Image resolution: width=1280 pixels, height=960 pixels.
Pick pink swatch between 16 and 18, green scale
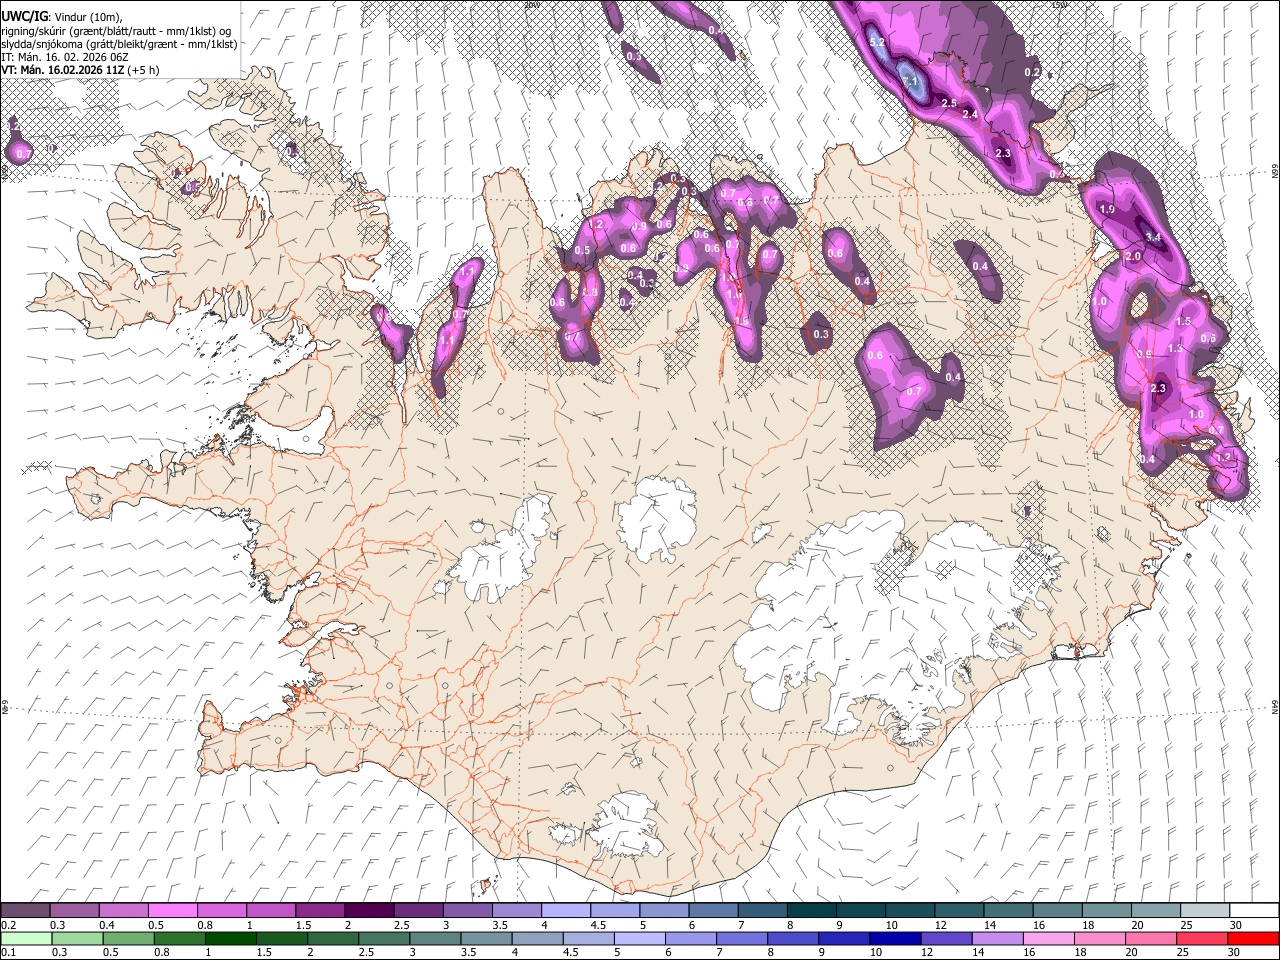1048,938
